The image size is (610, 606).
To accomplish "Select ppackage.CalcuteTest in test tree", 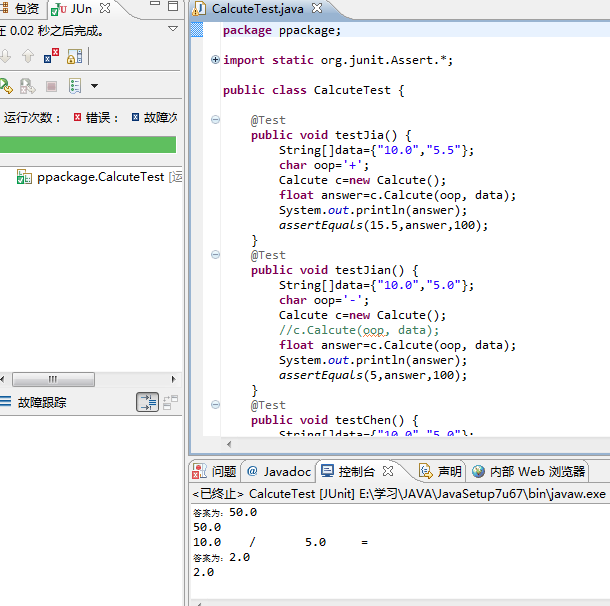I will [x=100, y=177].
